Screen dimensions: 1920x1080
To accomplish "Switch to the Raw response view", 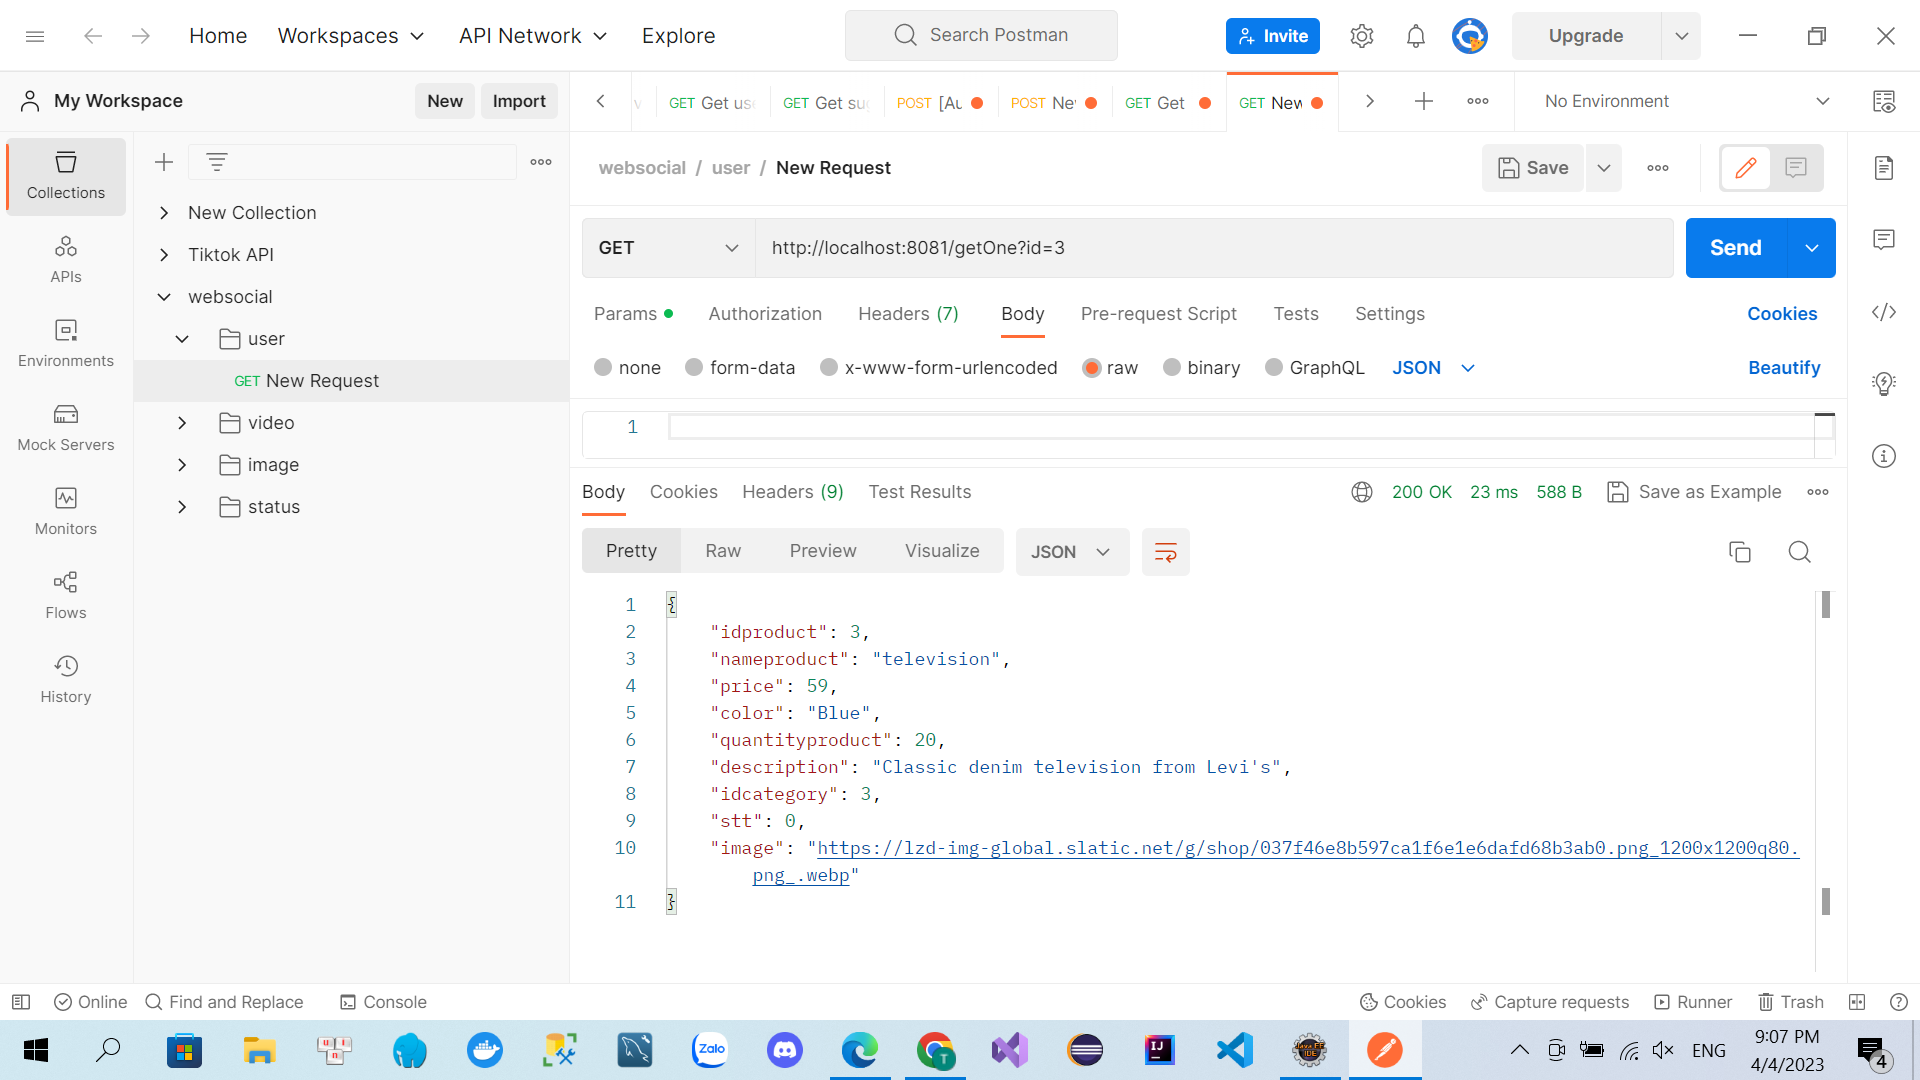I will pos(723,550).
